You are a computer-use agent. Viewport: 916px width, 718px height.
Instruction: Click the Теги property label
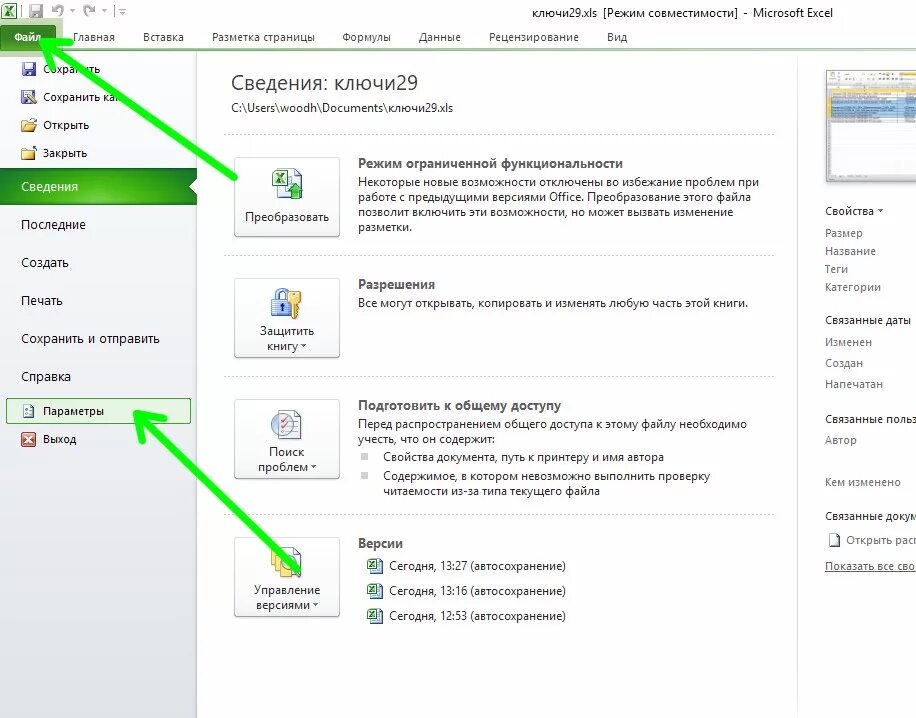(836, 269)
